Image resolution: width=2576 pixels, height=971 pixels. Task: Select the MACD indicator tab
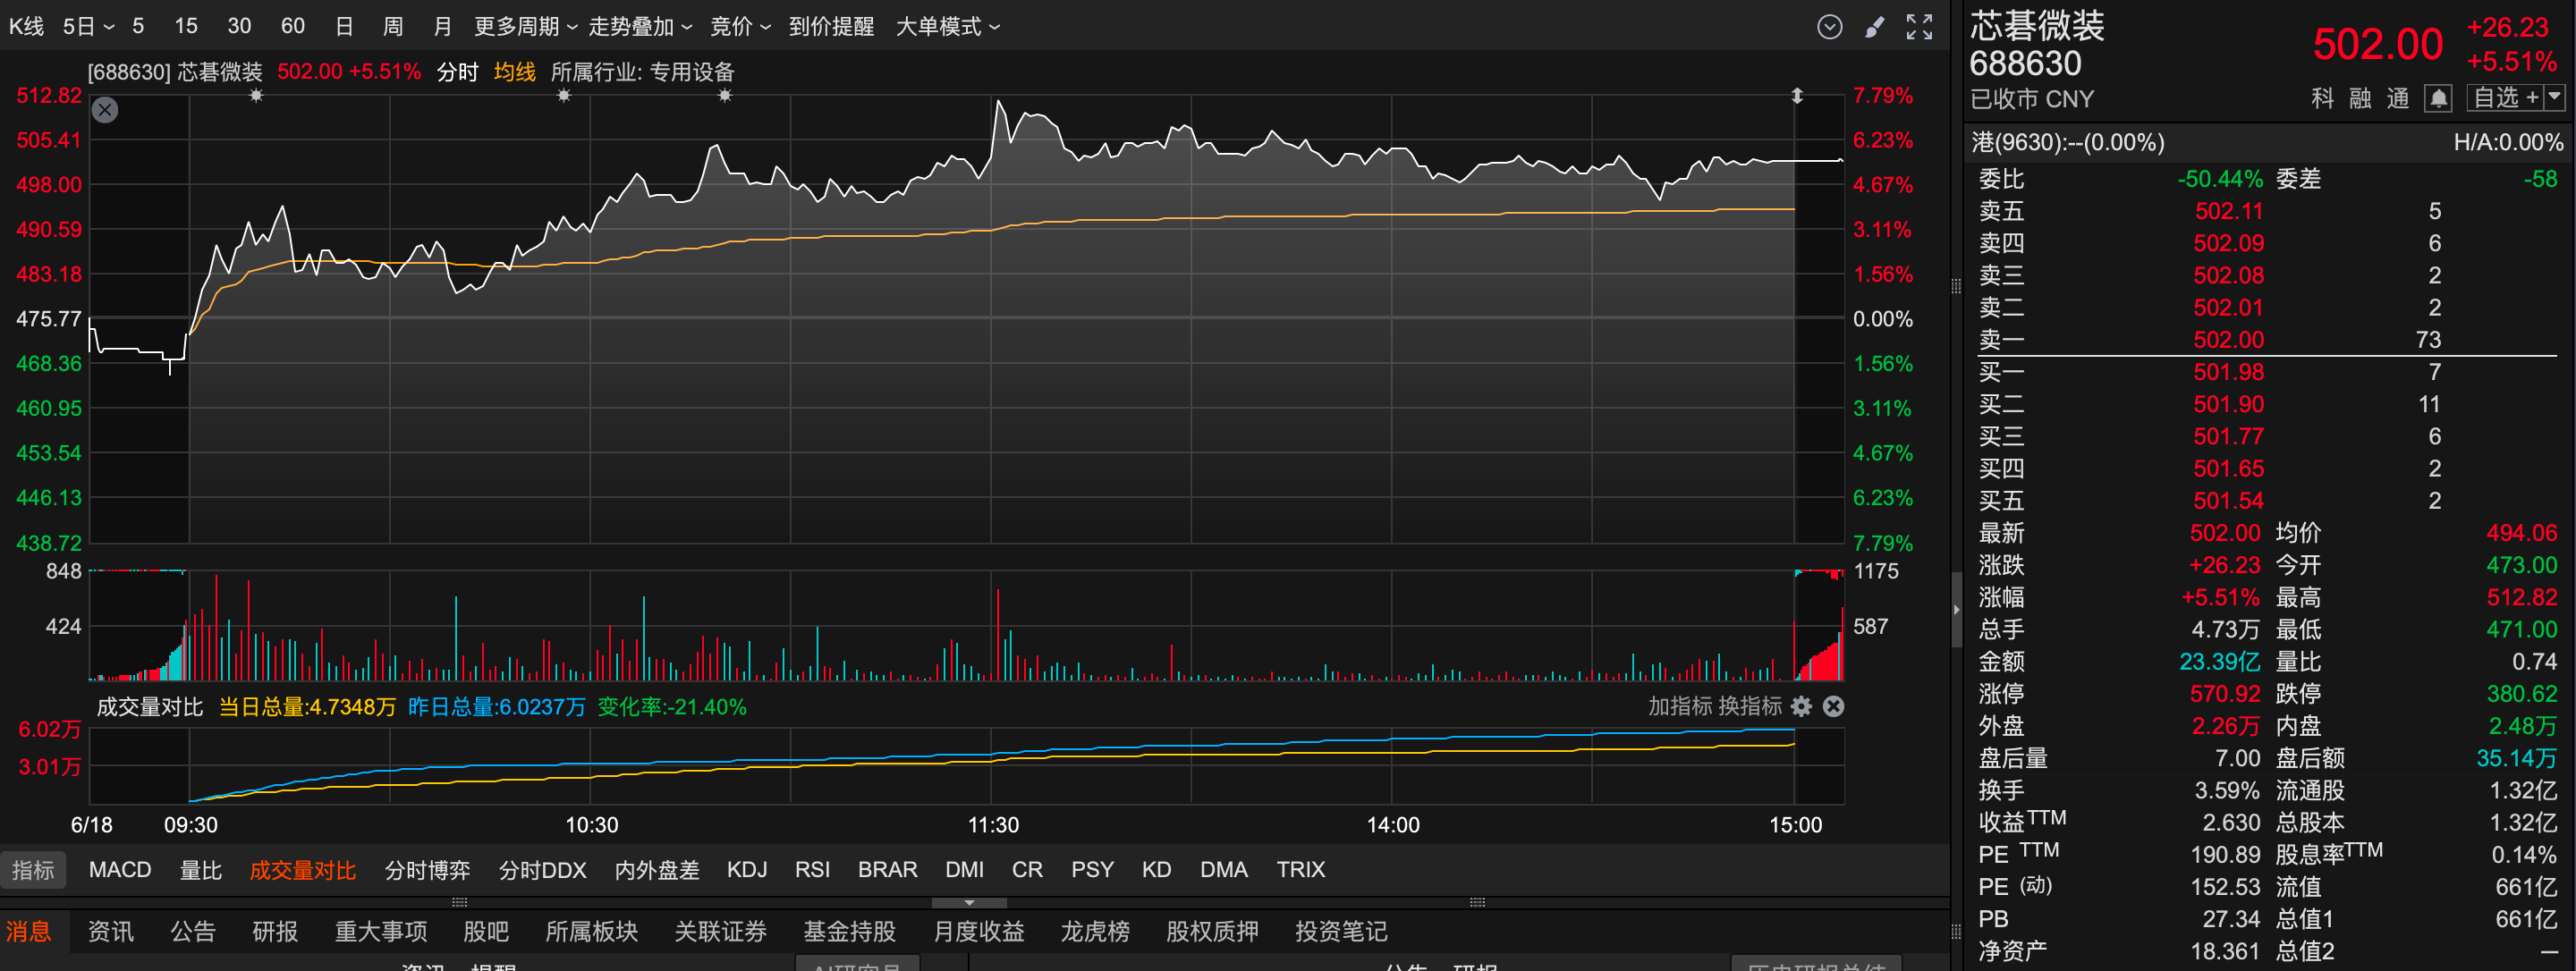pyautogui.click(x=120, y=869)
